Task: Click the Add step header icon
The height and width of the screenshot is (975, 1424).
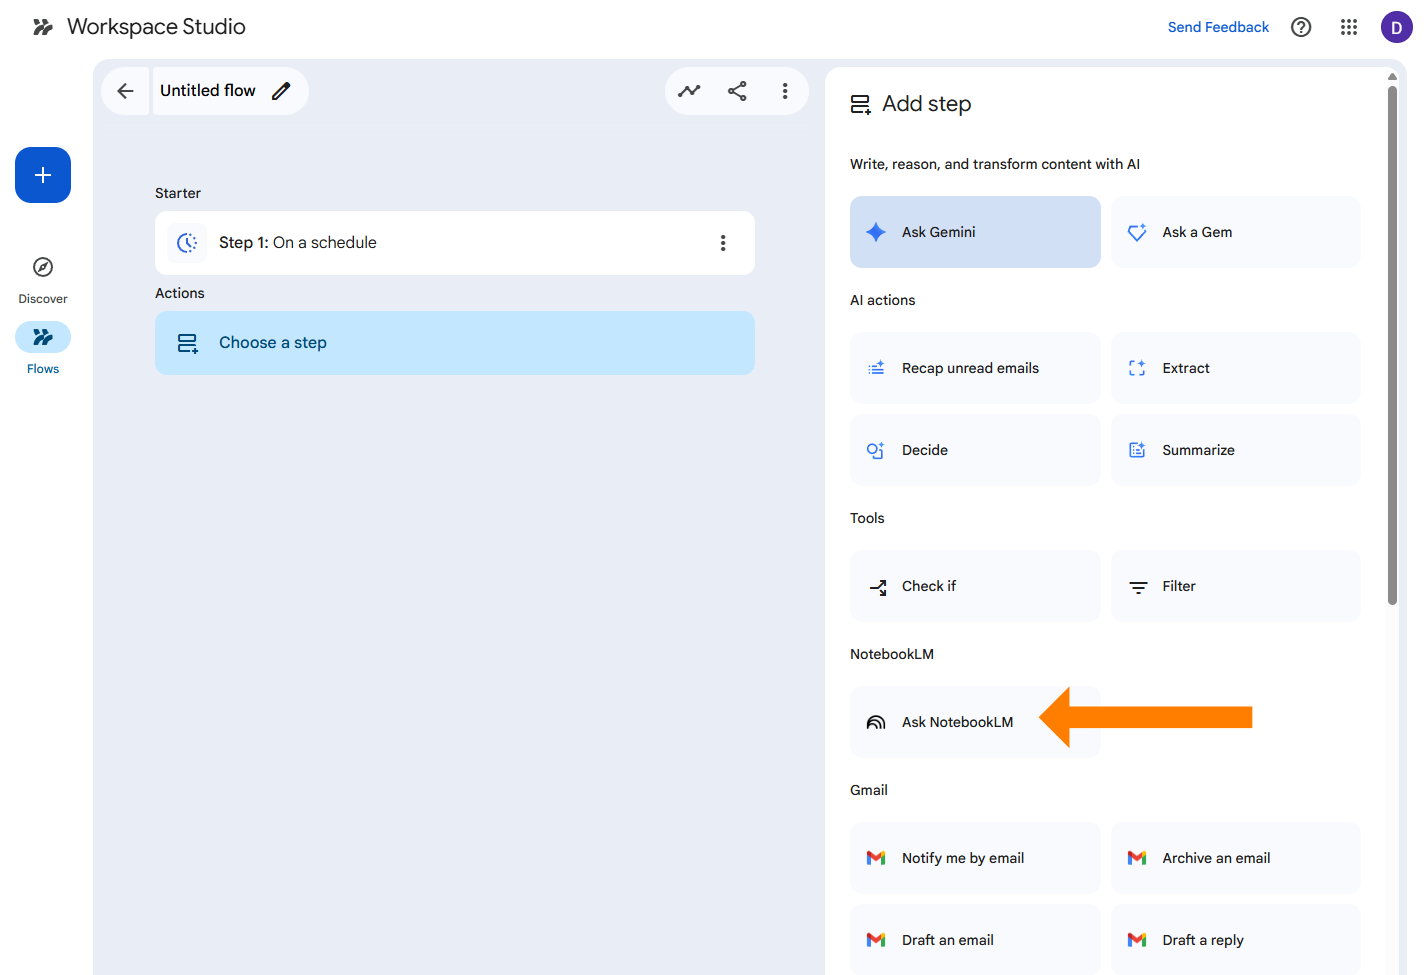Action: coord(860,104)
